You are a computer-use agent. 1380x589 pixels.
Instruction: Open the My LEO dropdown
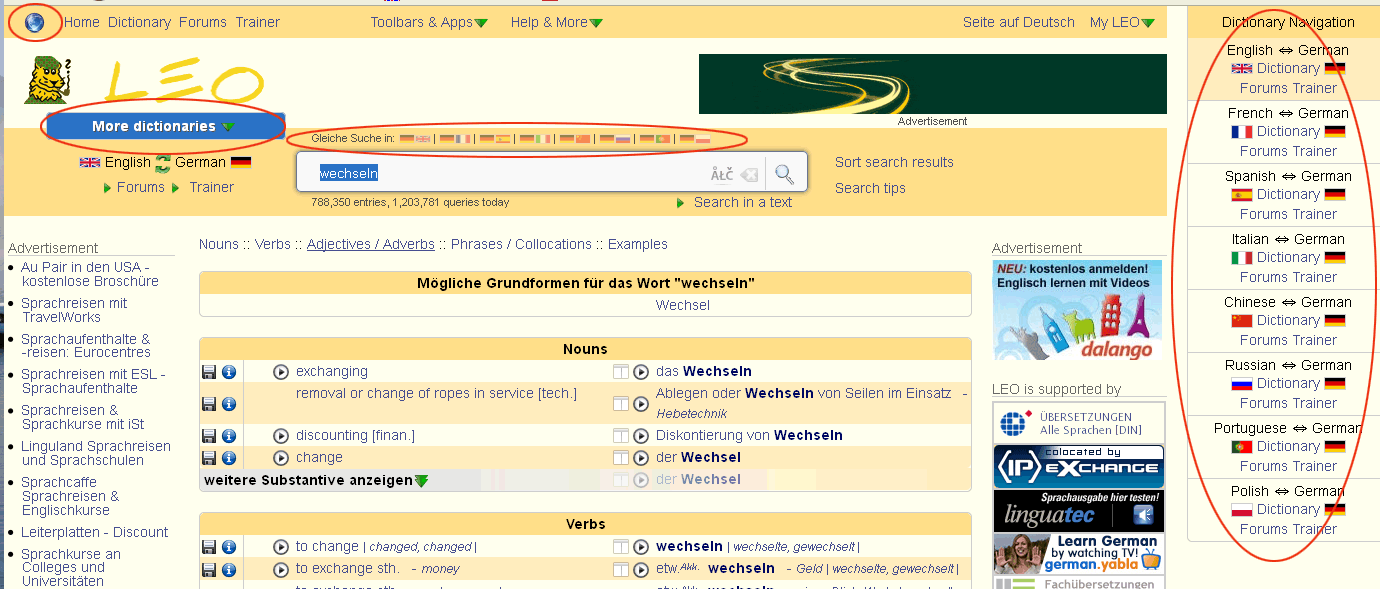[x=1122, y=22]
